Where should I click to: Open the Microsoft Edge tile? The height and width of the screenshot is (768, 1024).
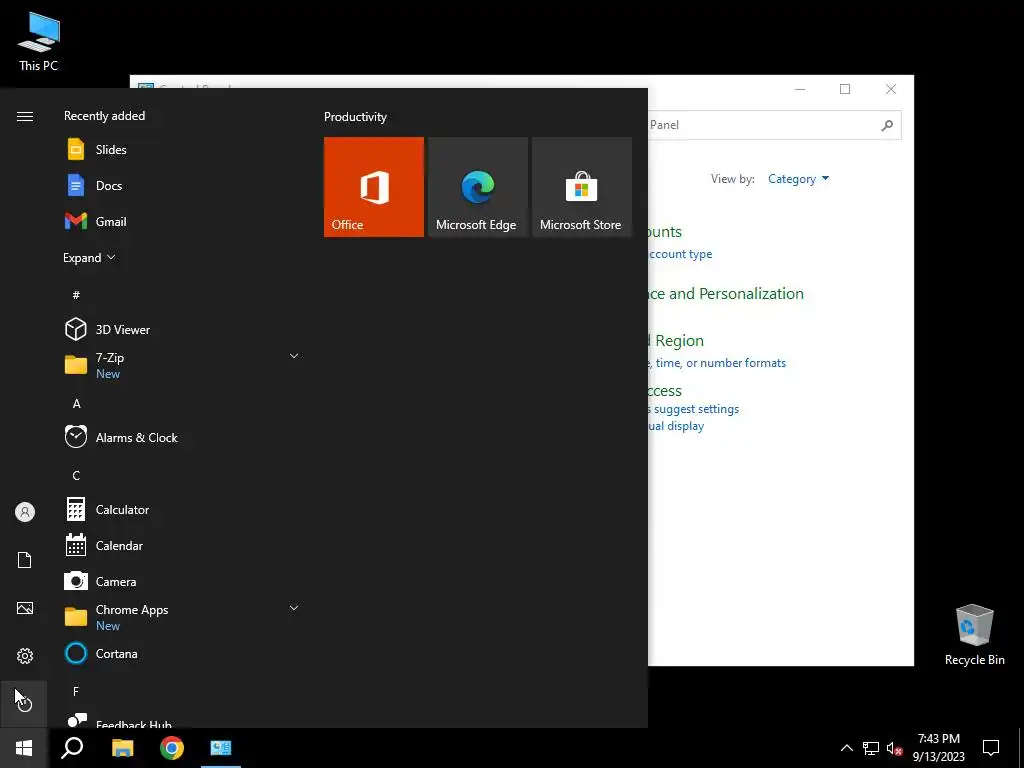click(477, 187)
